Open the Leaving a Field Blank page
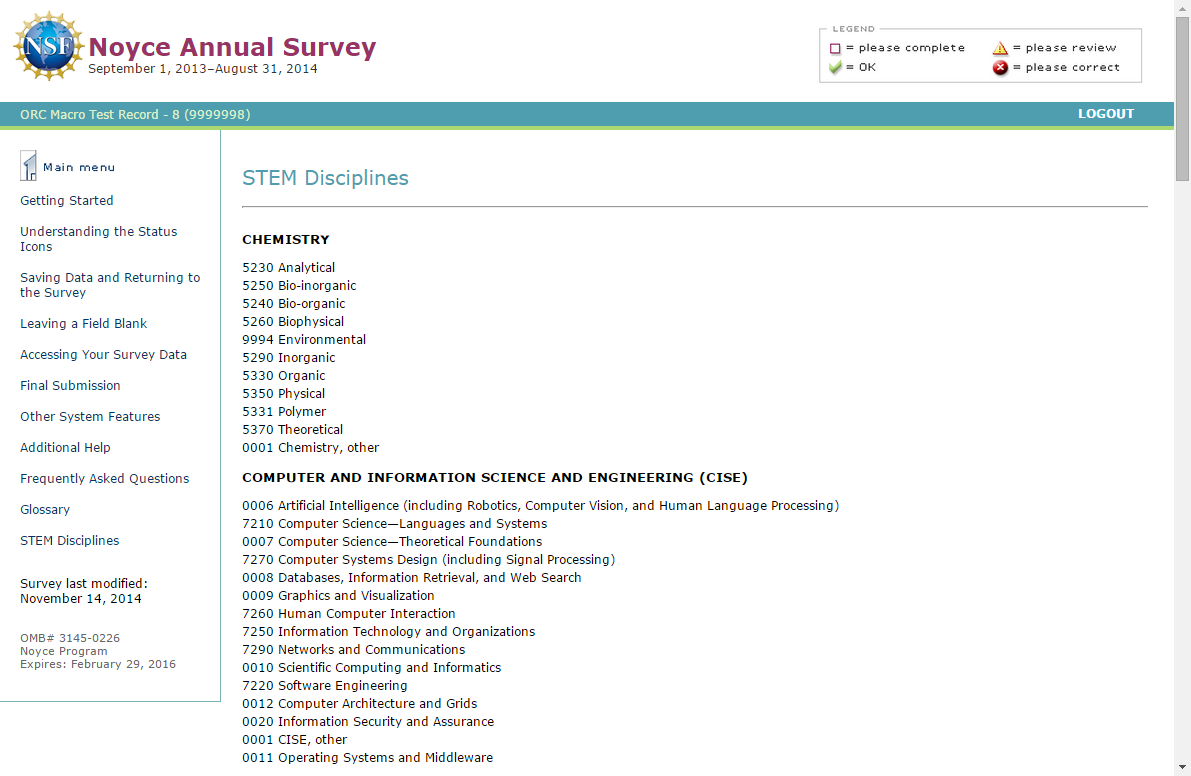The width and height of the screenshot is (1191, 776). tap(83, 324)
